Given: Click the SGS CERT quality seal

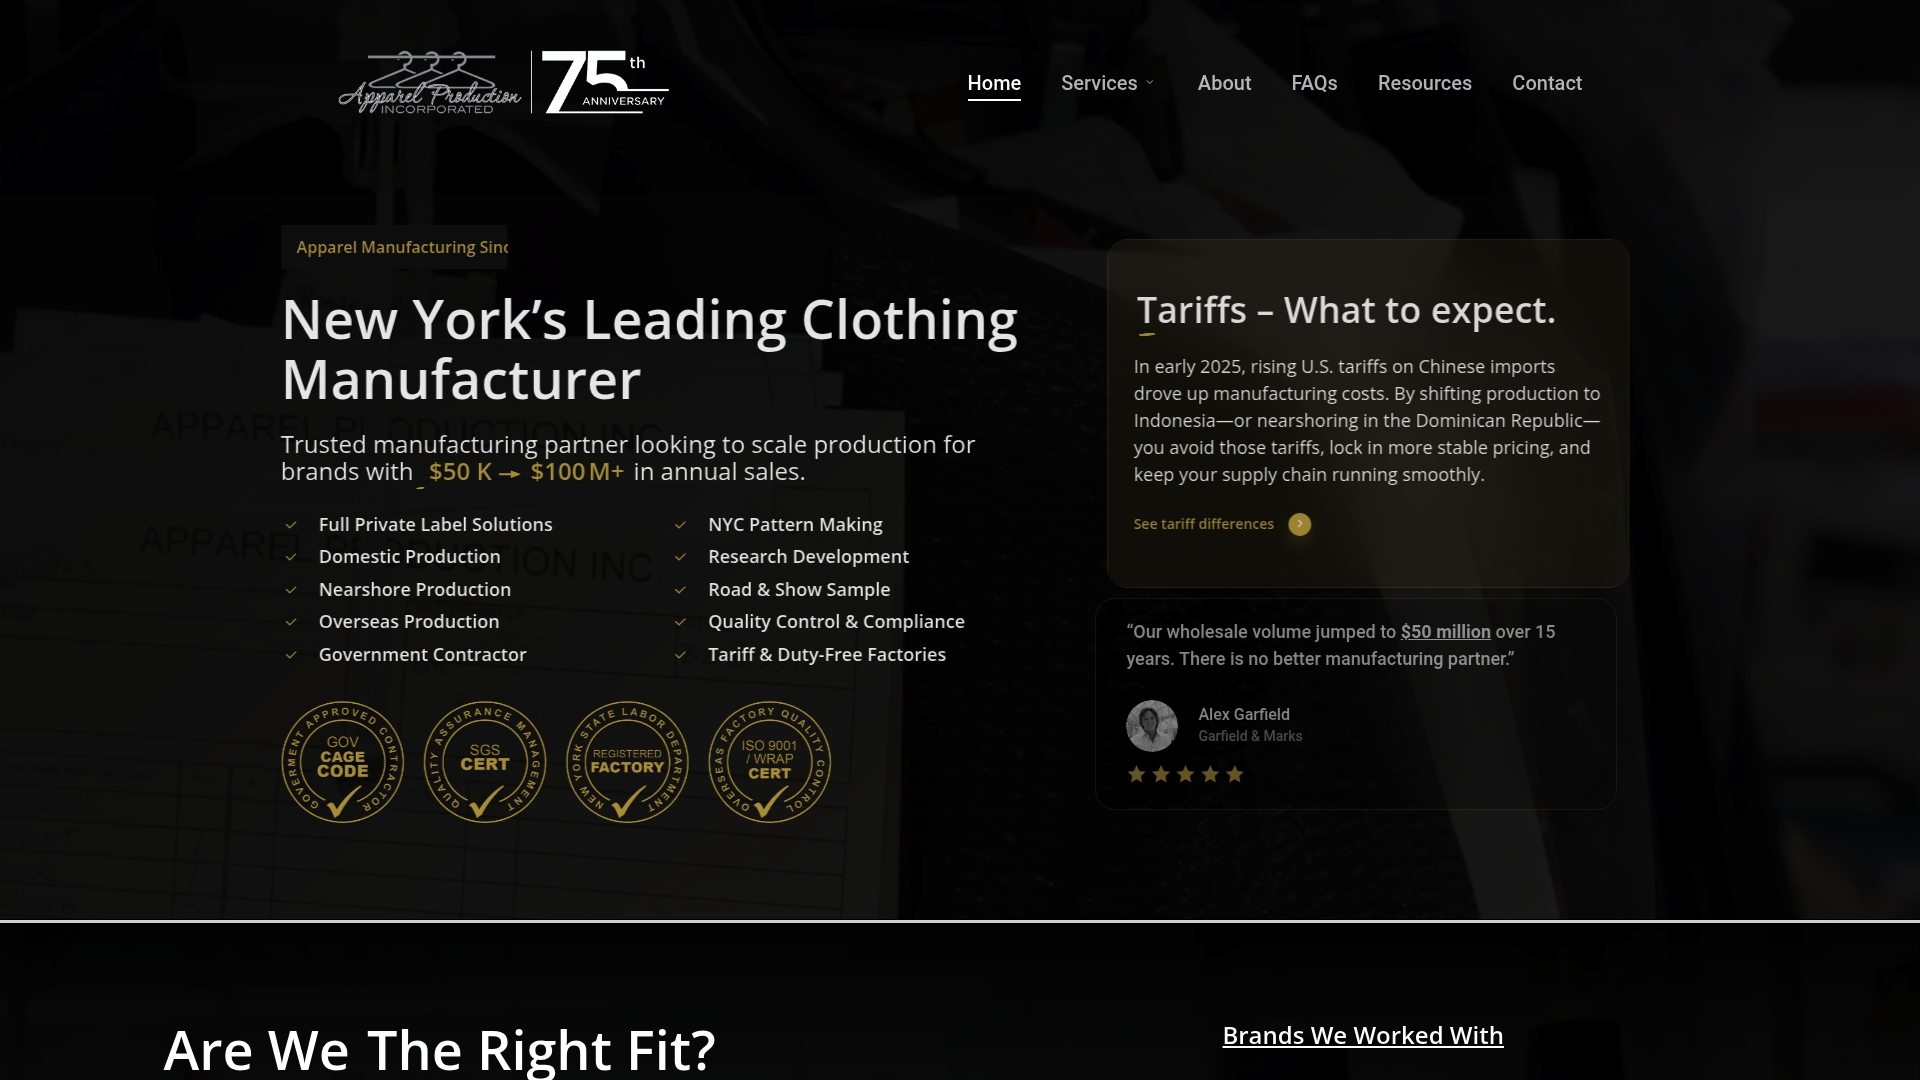Looking at the screenshot, I should click(x=485, y=762).
